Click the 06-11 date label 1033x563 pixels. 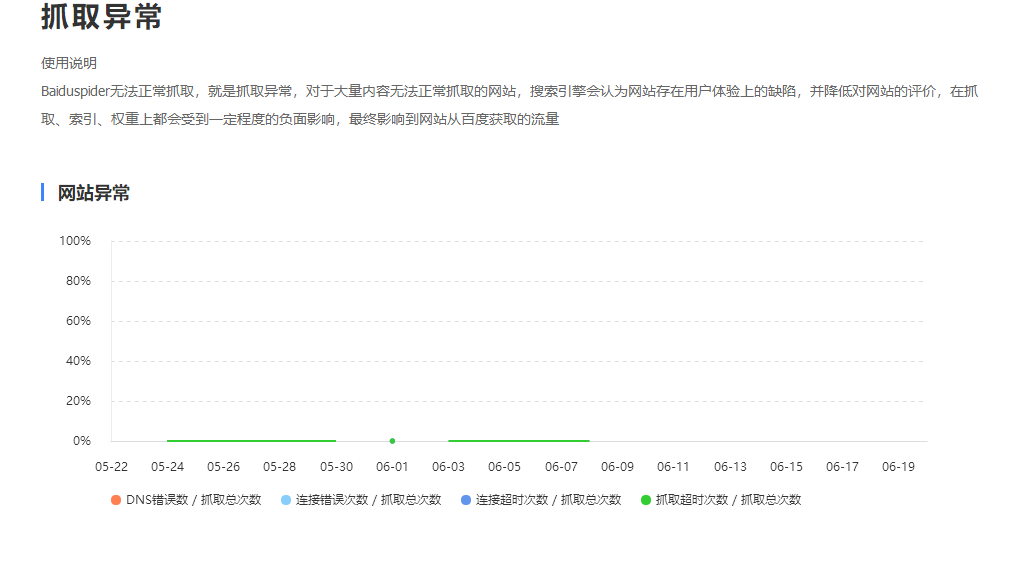pos(673,467)
